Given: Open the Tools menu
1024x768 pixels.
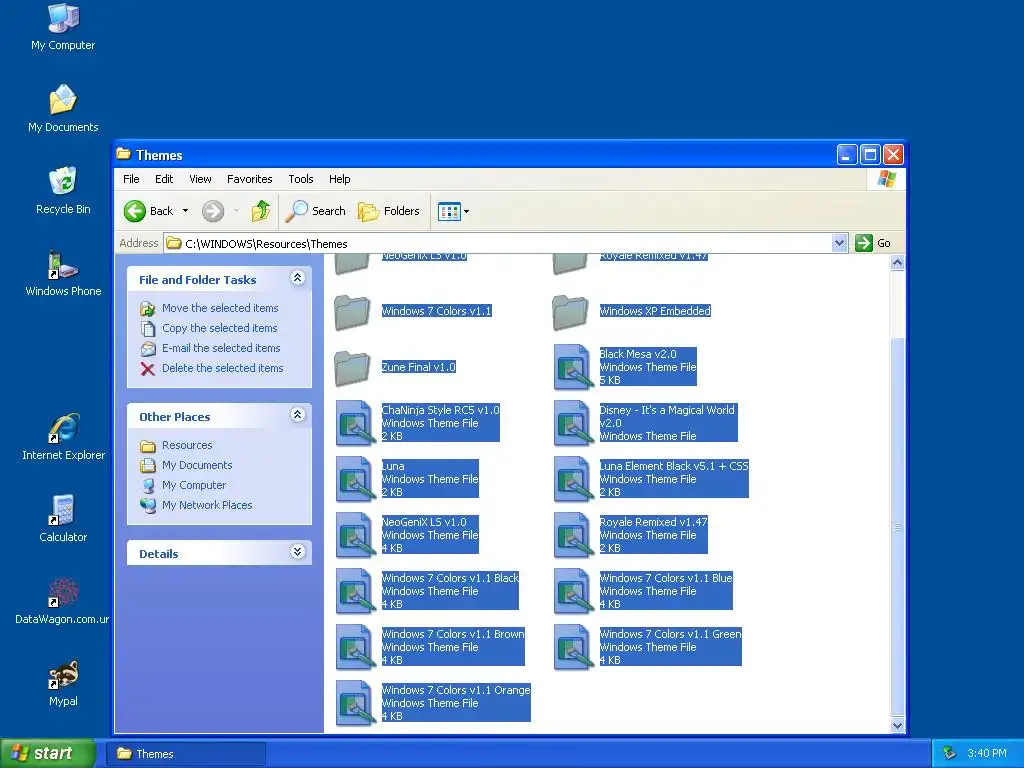Looking at the screenshot, I should pos(300,179).
